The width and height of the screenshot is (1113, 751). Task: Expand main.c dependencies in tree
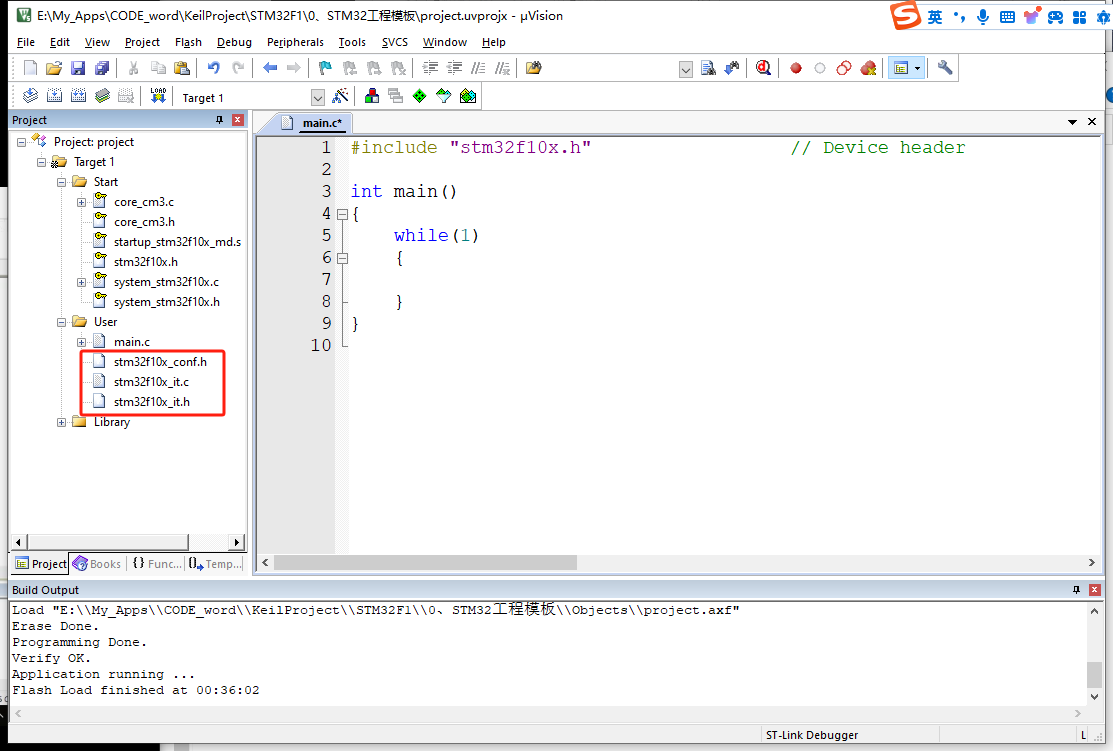82,342
